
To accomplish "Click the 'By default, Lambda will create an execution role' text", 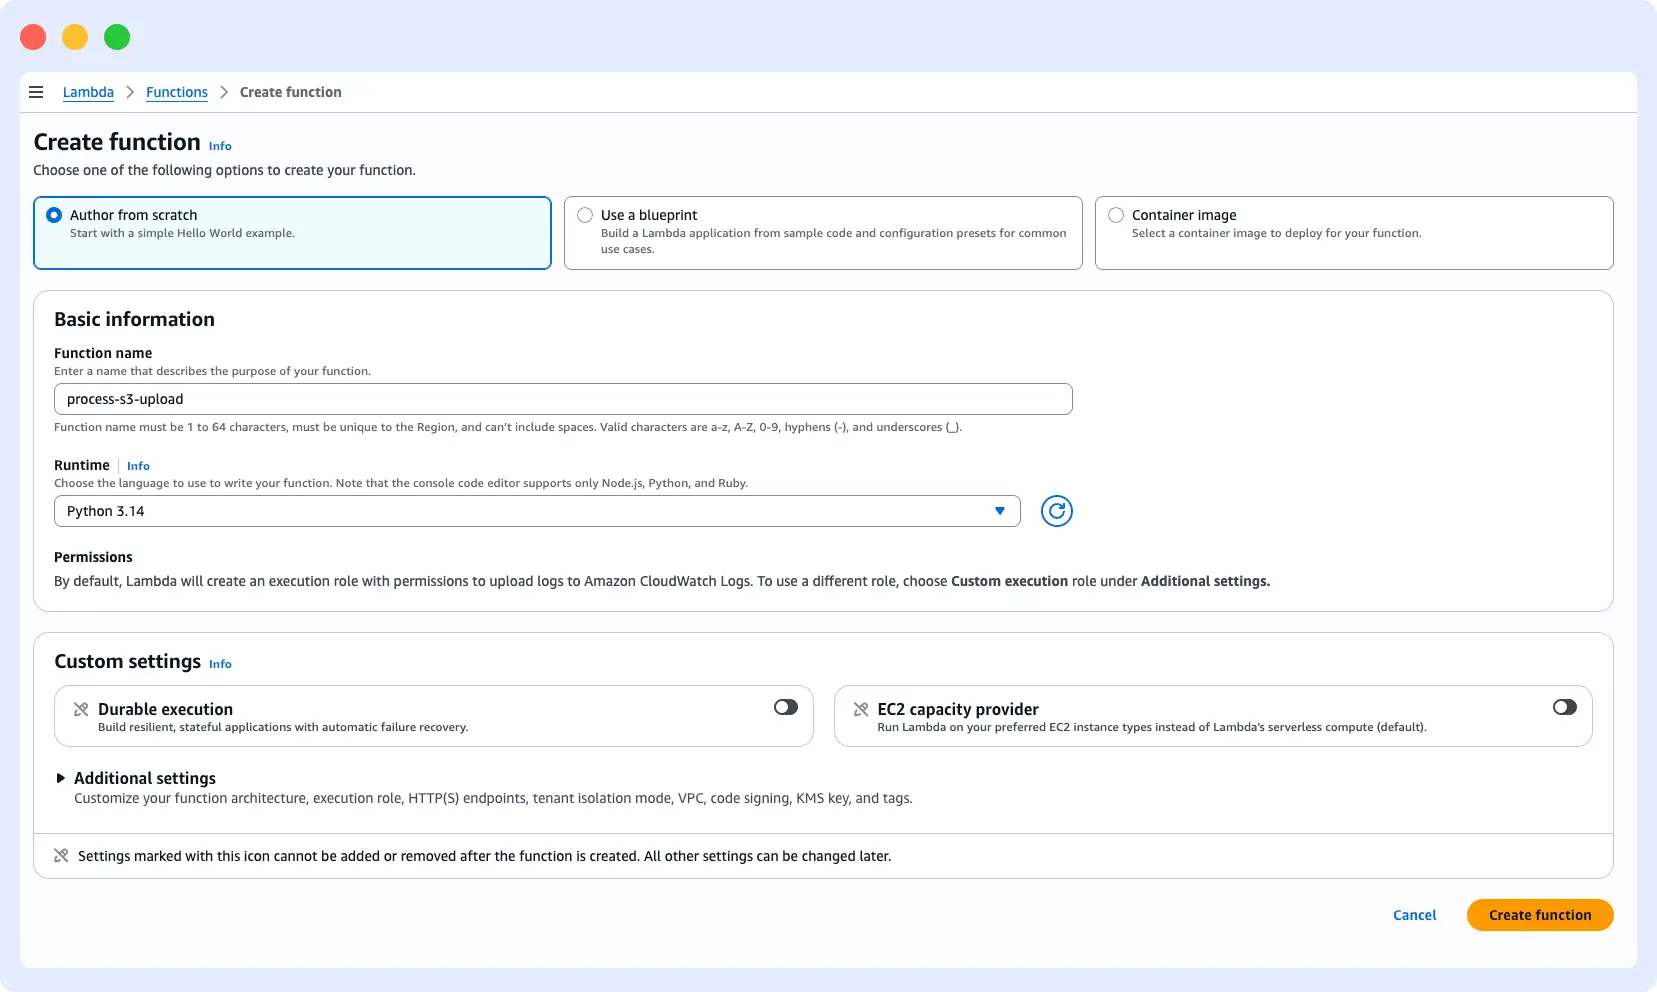I will pos(662,581).
